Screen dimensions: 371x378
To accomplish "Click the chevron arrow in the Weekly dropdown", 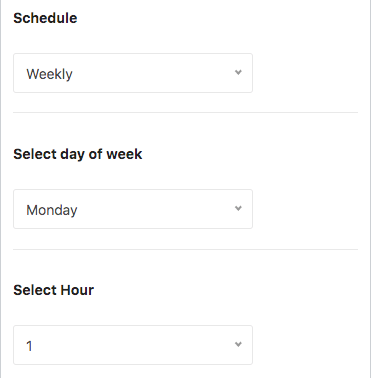I will coord(238,72).
